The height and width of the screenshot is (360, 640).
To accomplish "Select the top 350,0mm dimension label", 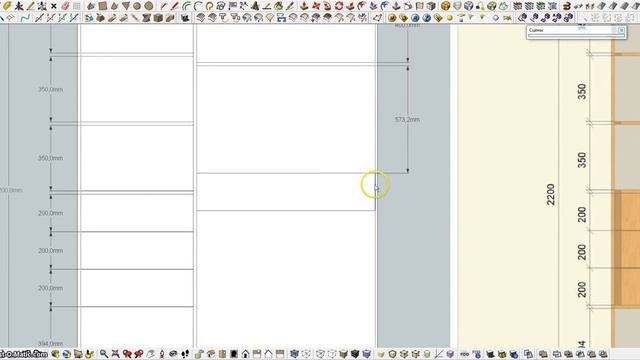I will [51, 89].
